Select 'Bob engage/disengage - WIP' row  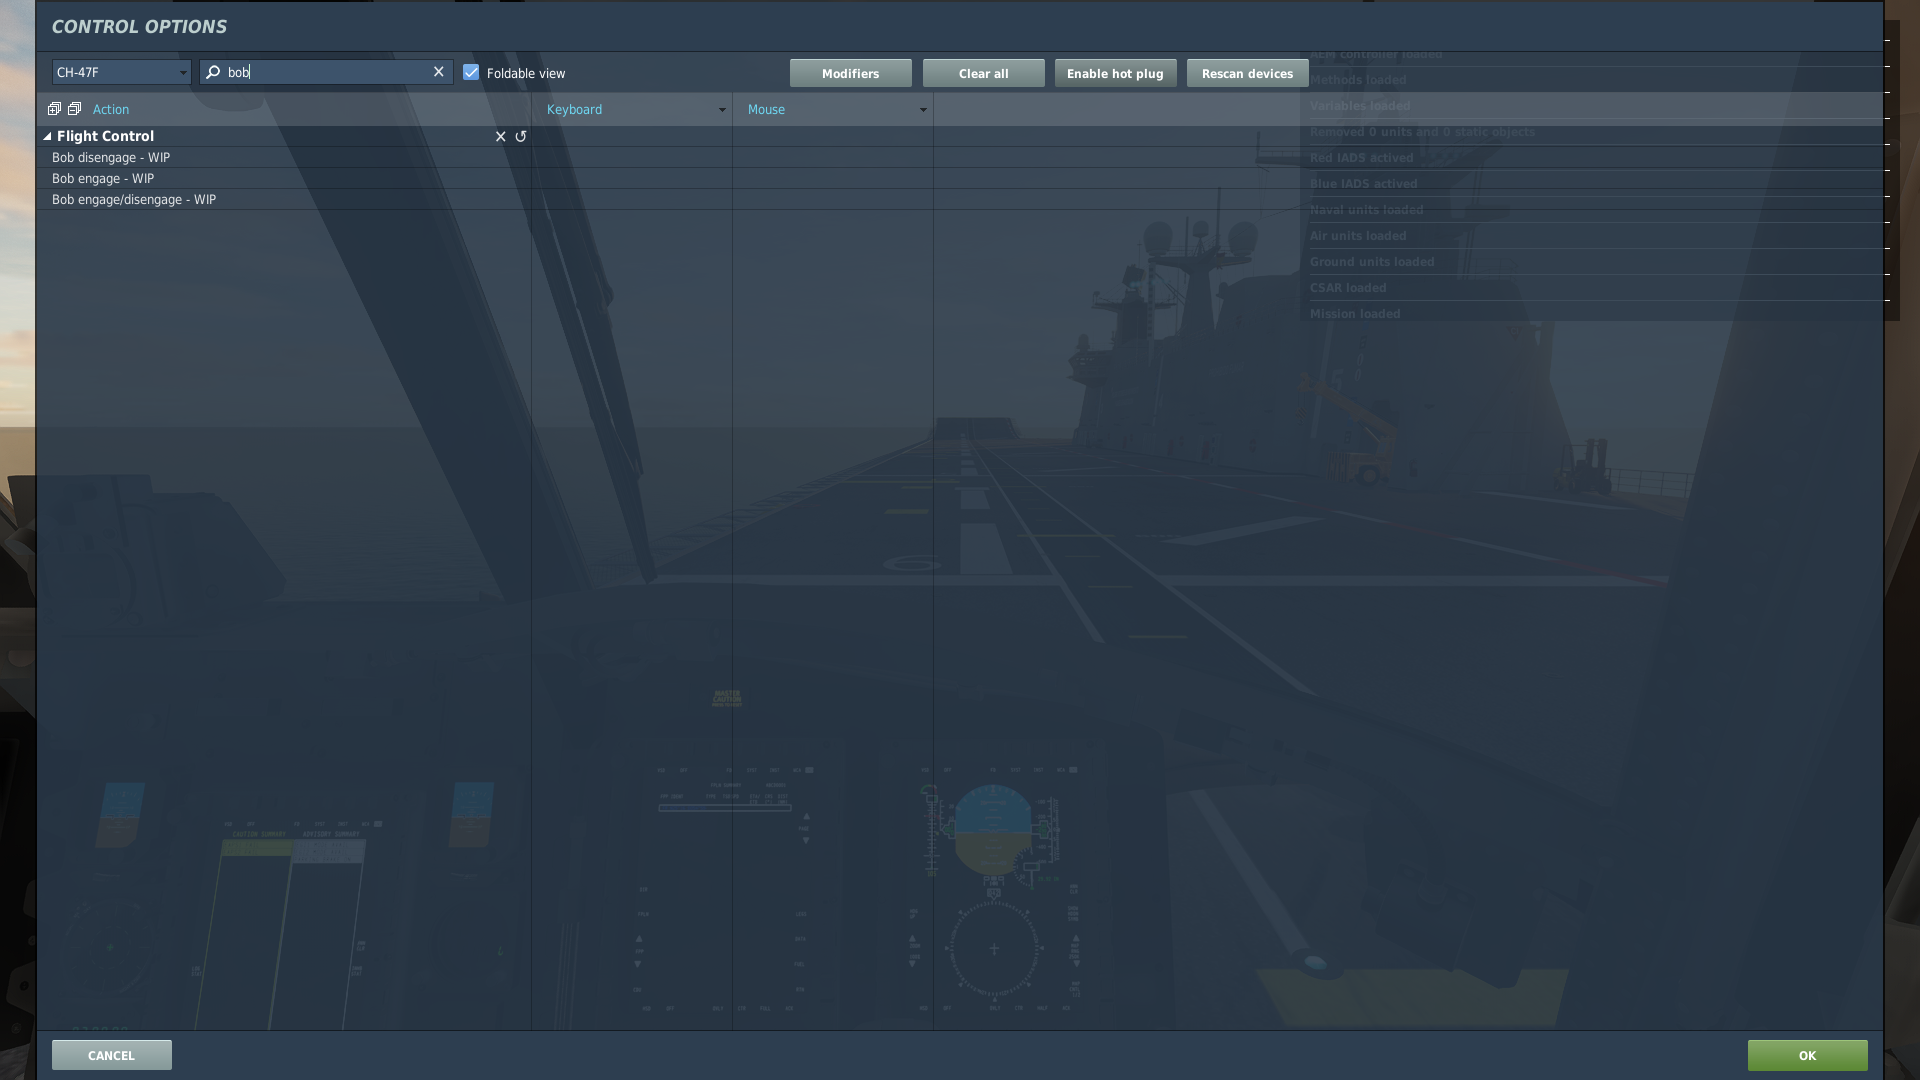[x=284, y=199]
